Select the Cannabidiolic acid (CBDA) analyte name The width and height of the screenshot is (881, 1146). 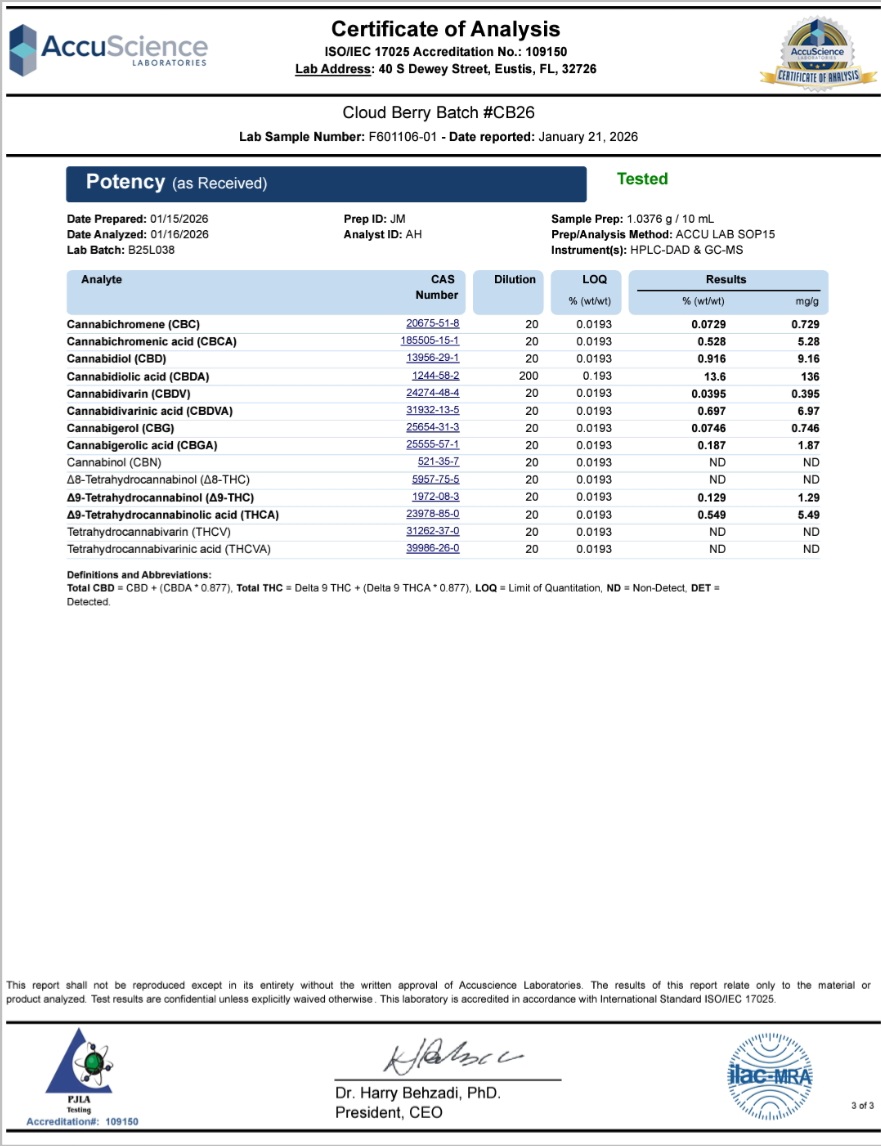[x=138, y=377]
